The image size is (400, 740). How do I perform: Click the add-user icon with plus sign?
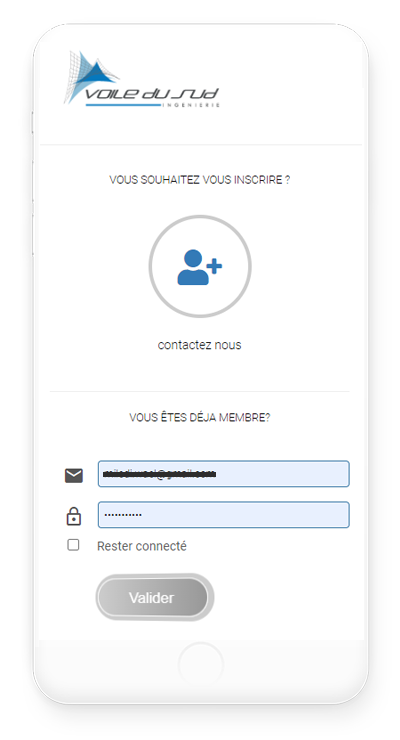200,267
